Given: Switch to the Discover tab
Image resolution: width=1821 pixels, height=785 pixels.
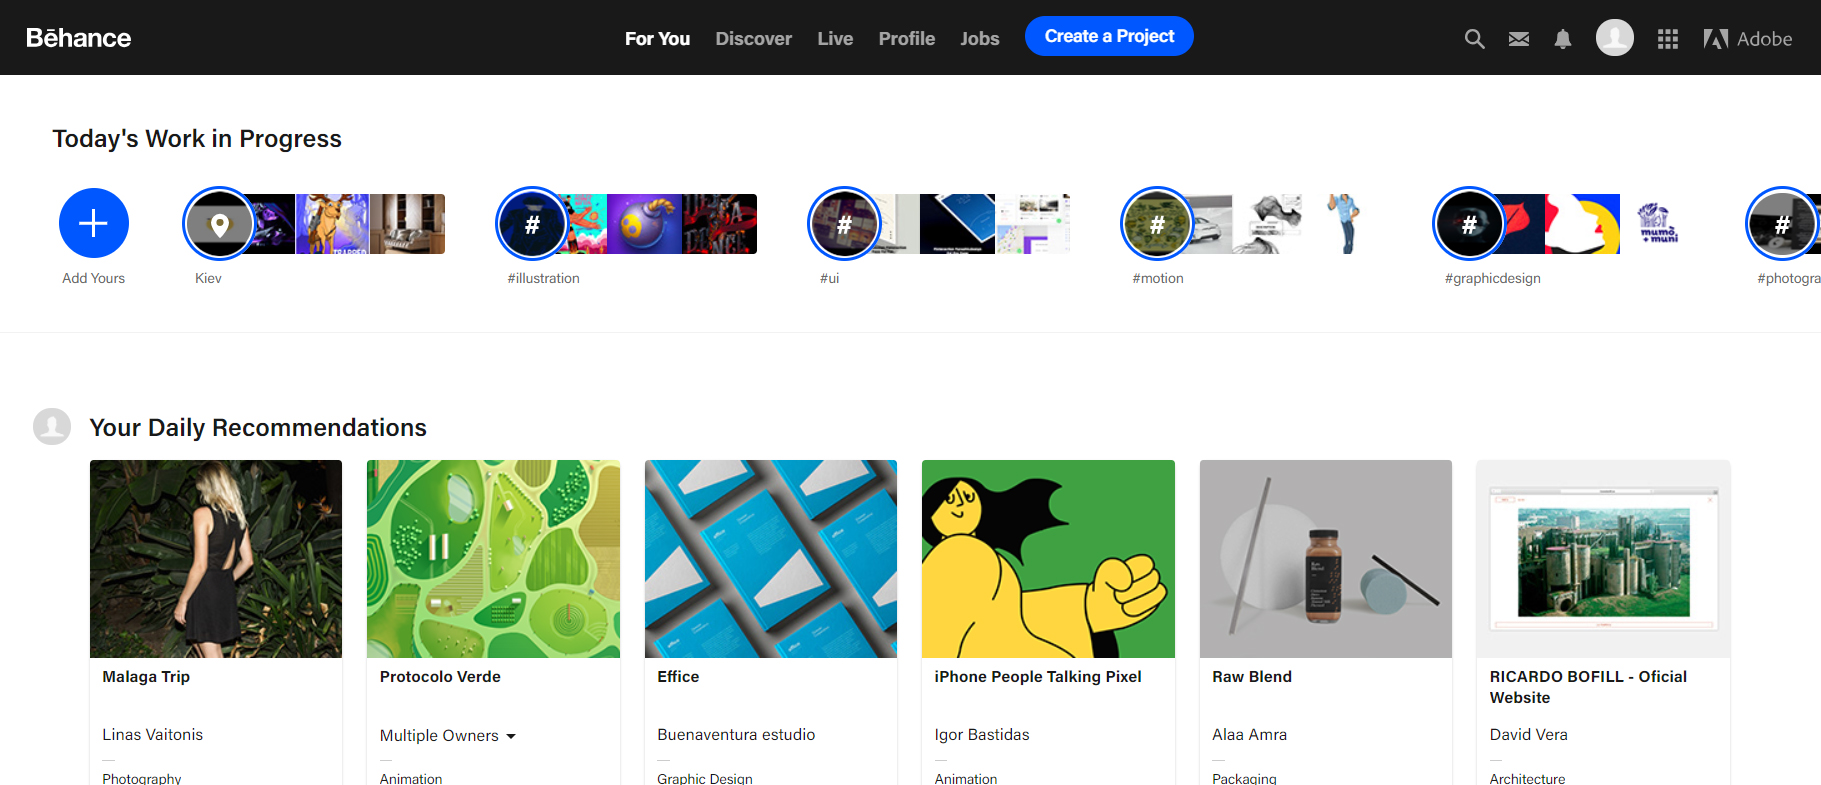Looking at the screenshot, I should click(x=753, y=39).
